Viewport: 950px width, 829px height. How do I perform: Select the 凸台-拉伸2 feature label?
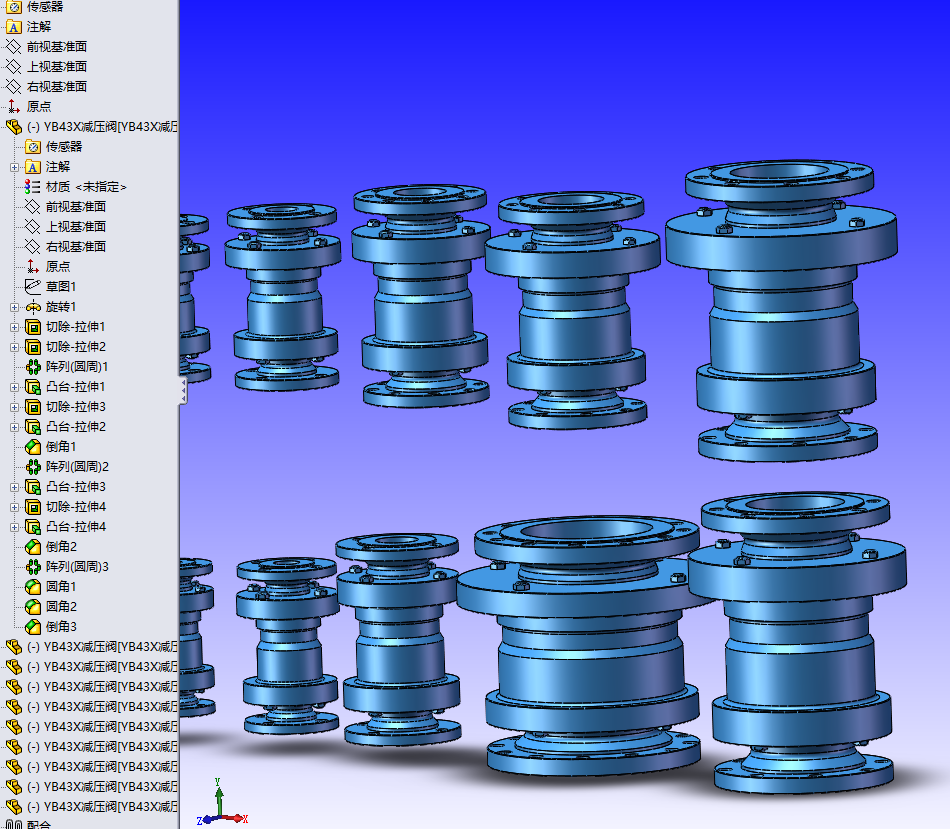(76, 427)
